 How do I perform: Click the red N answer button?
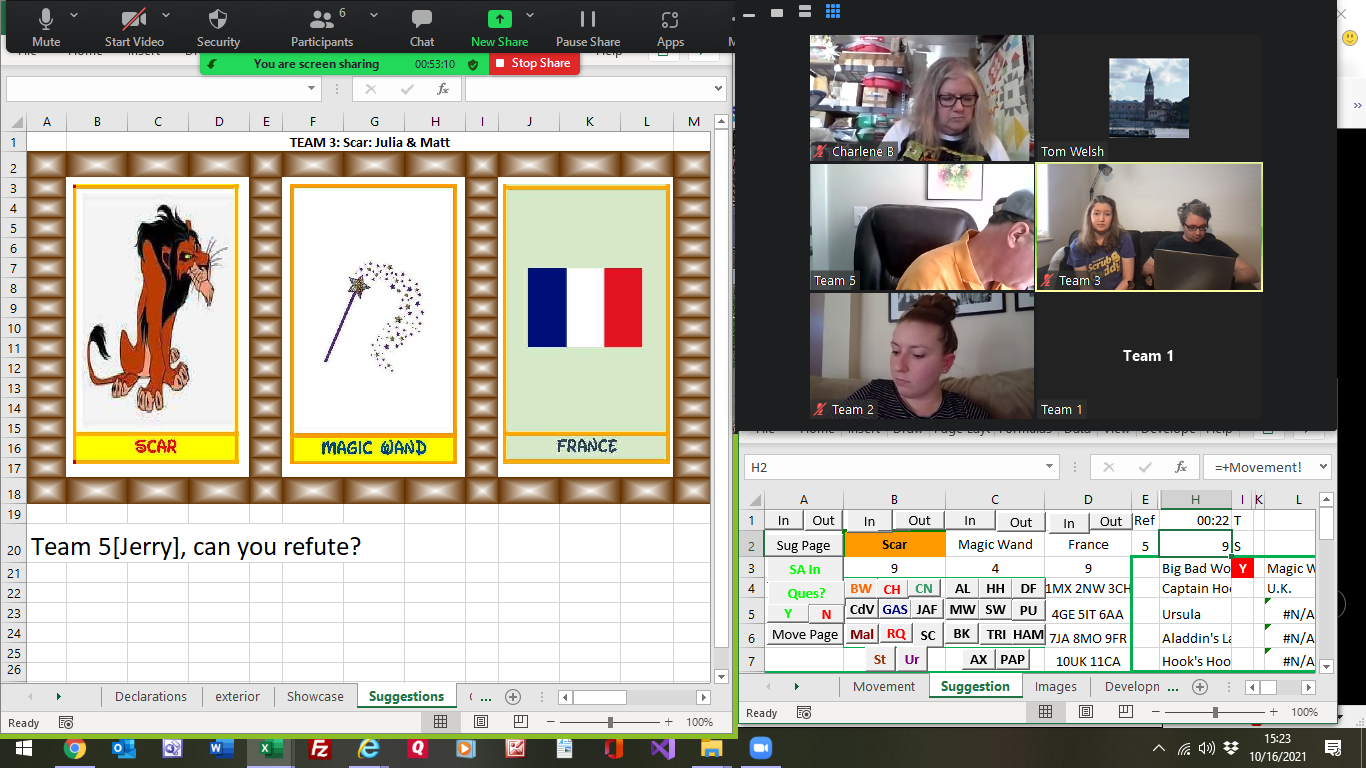pyautogui.click(x=826, y=614)
